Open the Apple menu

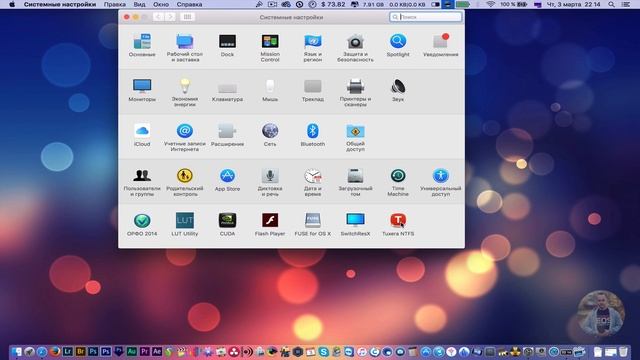(12, 4)
